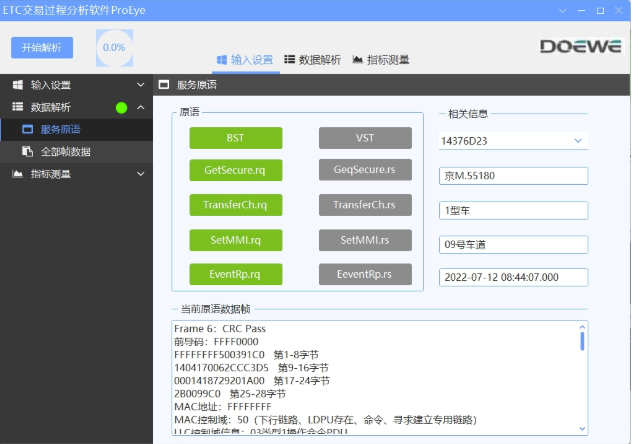Image resolution: width=633 pixels, height=444 pixels.
Task: Expand the 输入设置 sidebar section
Action: pyautogui.click(x=140, y=86)
